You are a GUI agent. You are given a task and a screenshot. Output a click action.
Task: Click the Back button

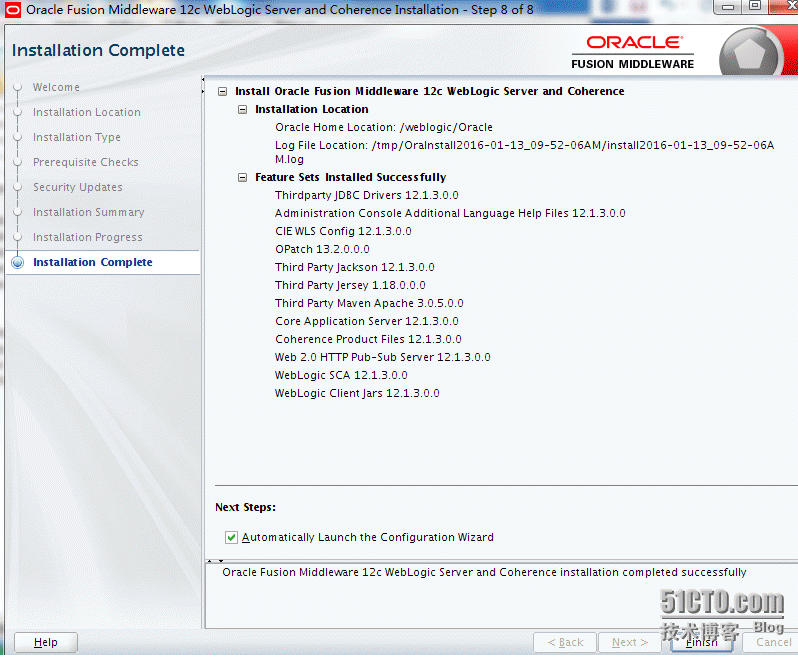(565, 642)
